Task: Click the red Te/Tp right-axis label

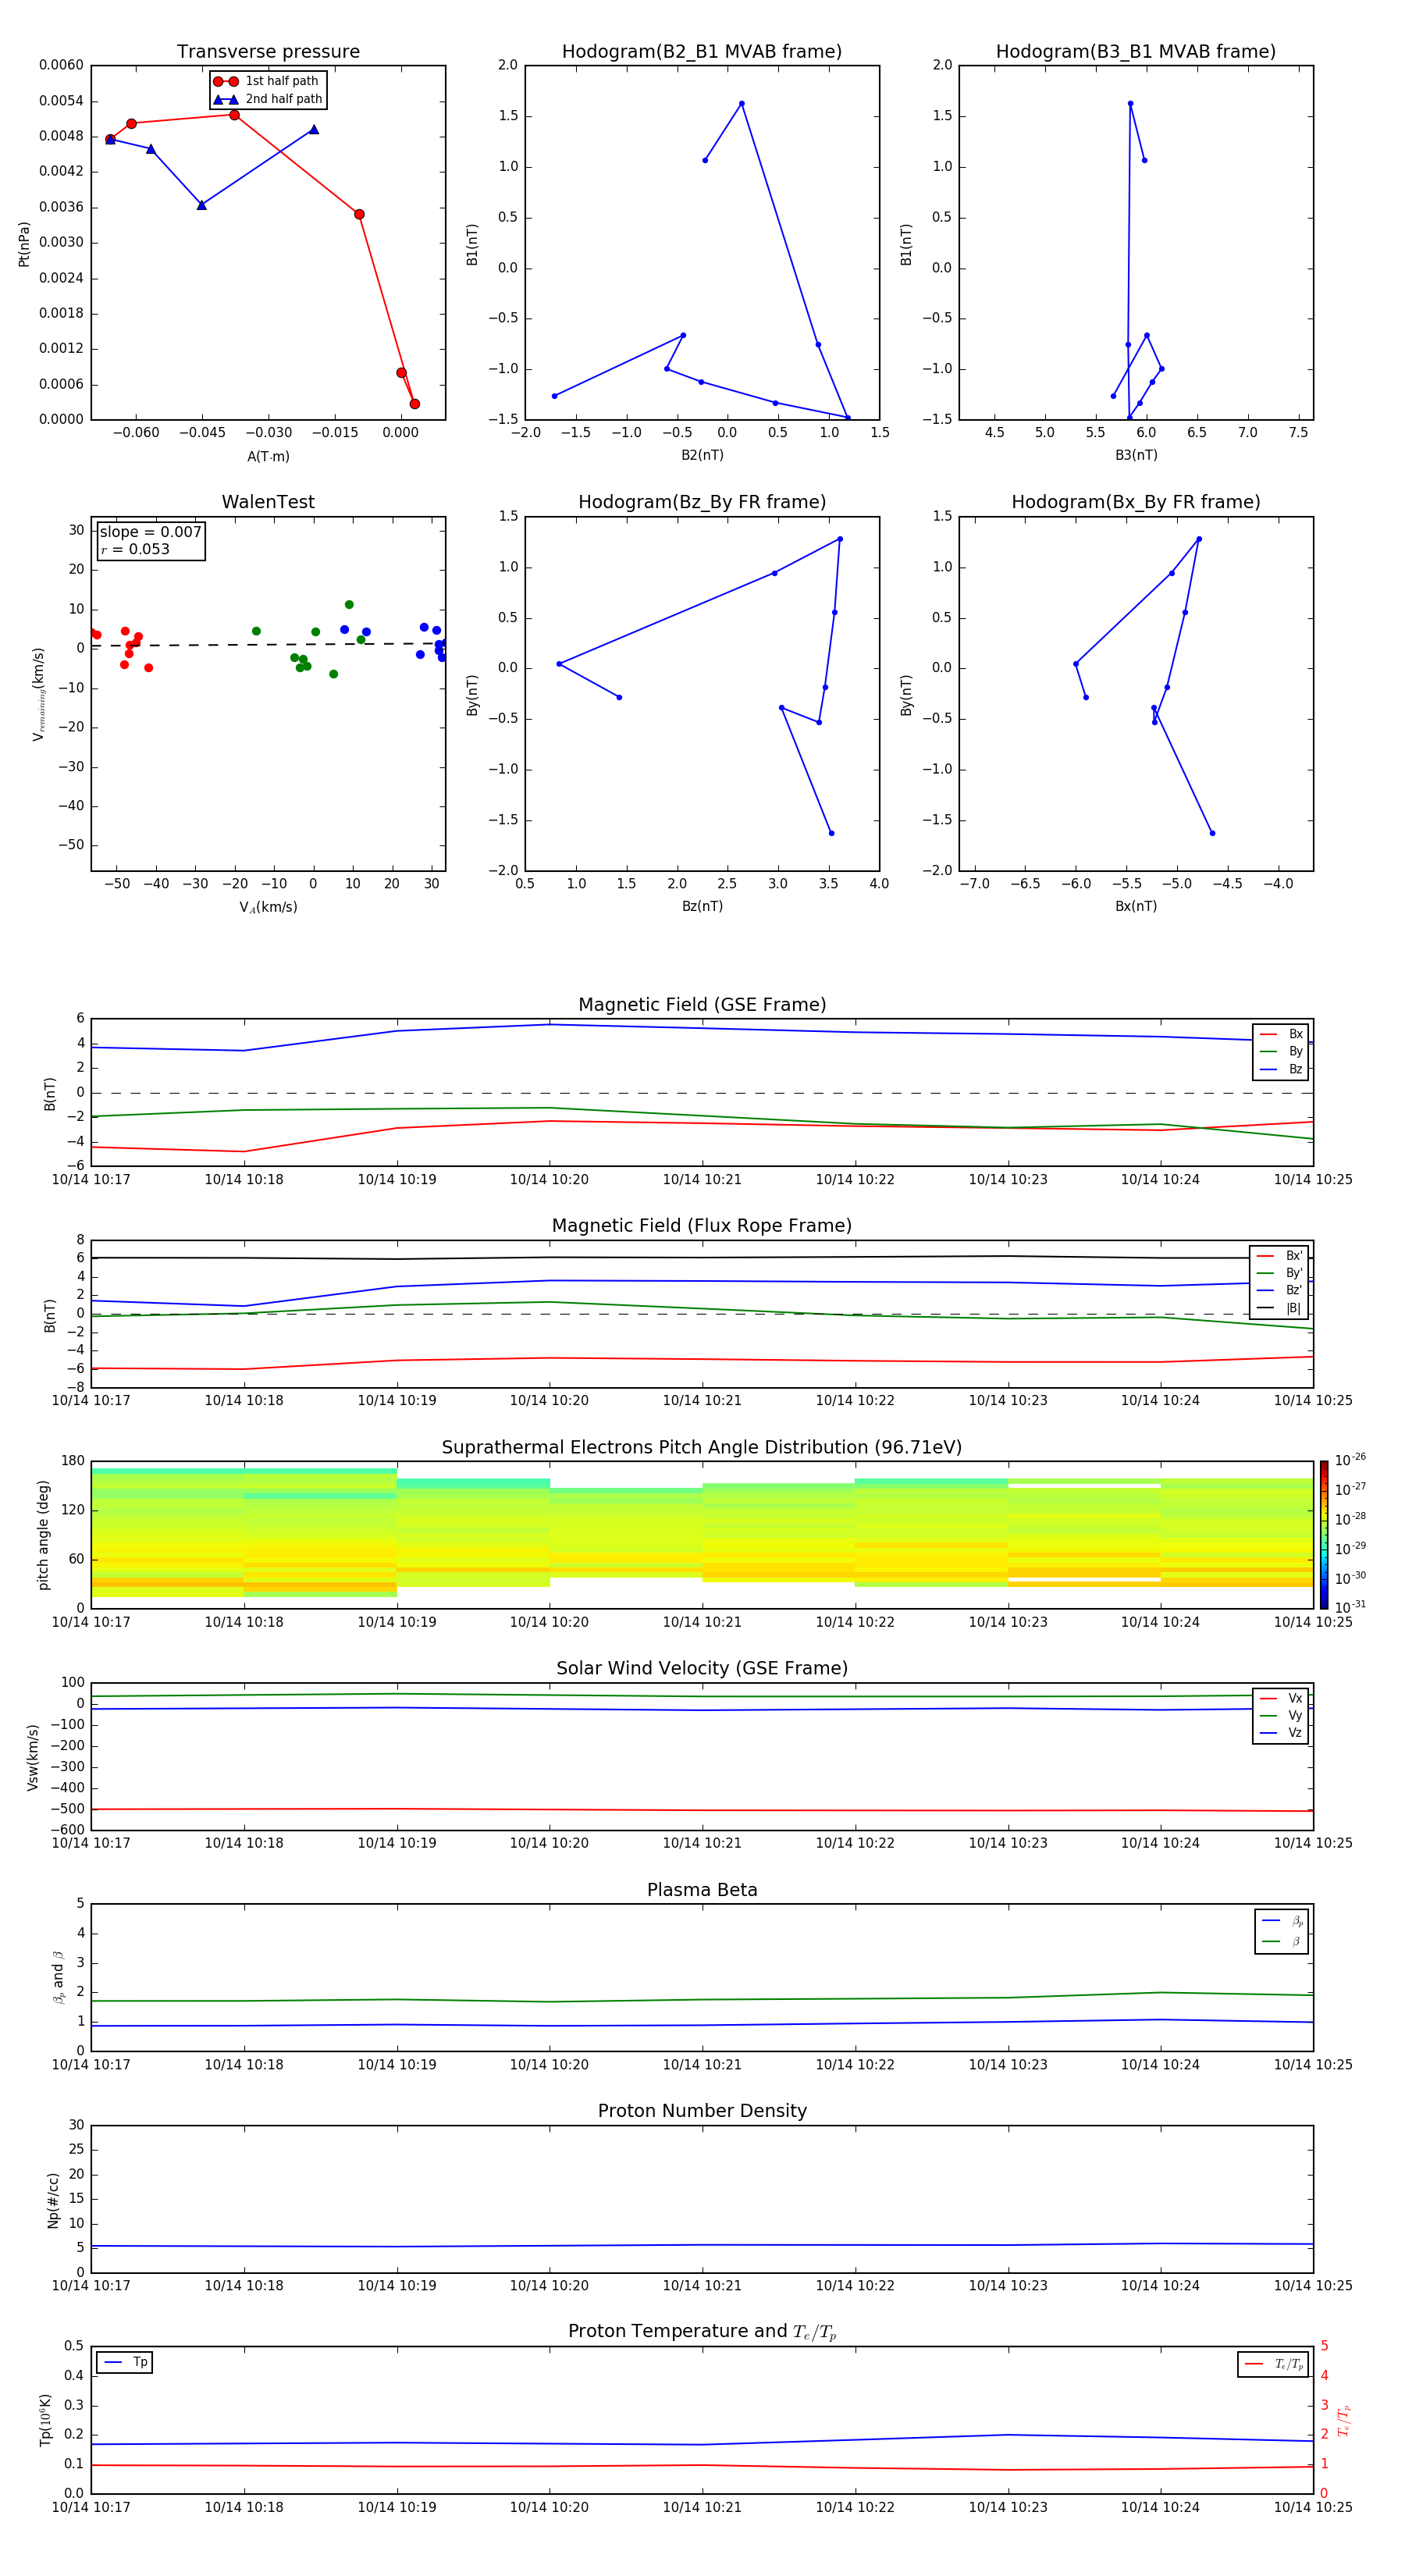Action: (x=1344, y=2420)
